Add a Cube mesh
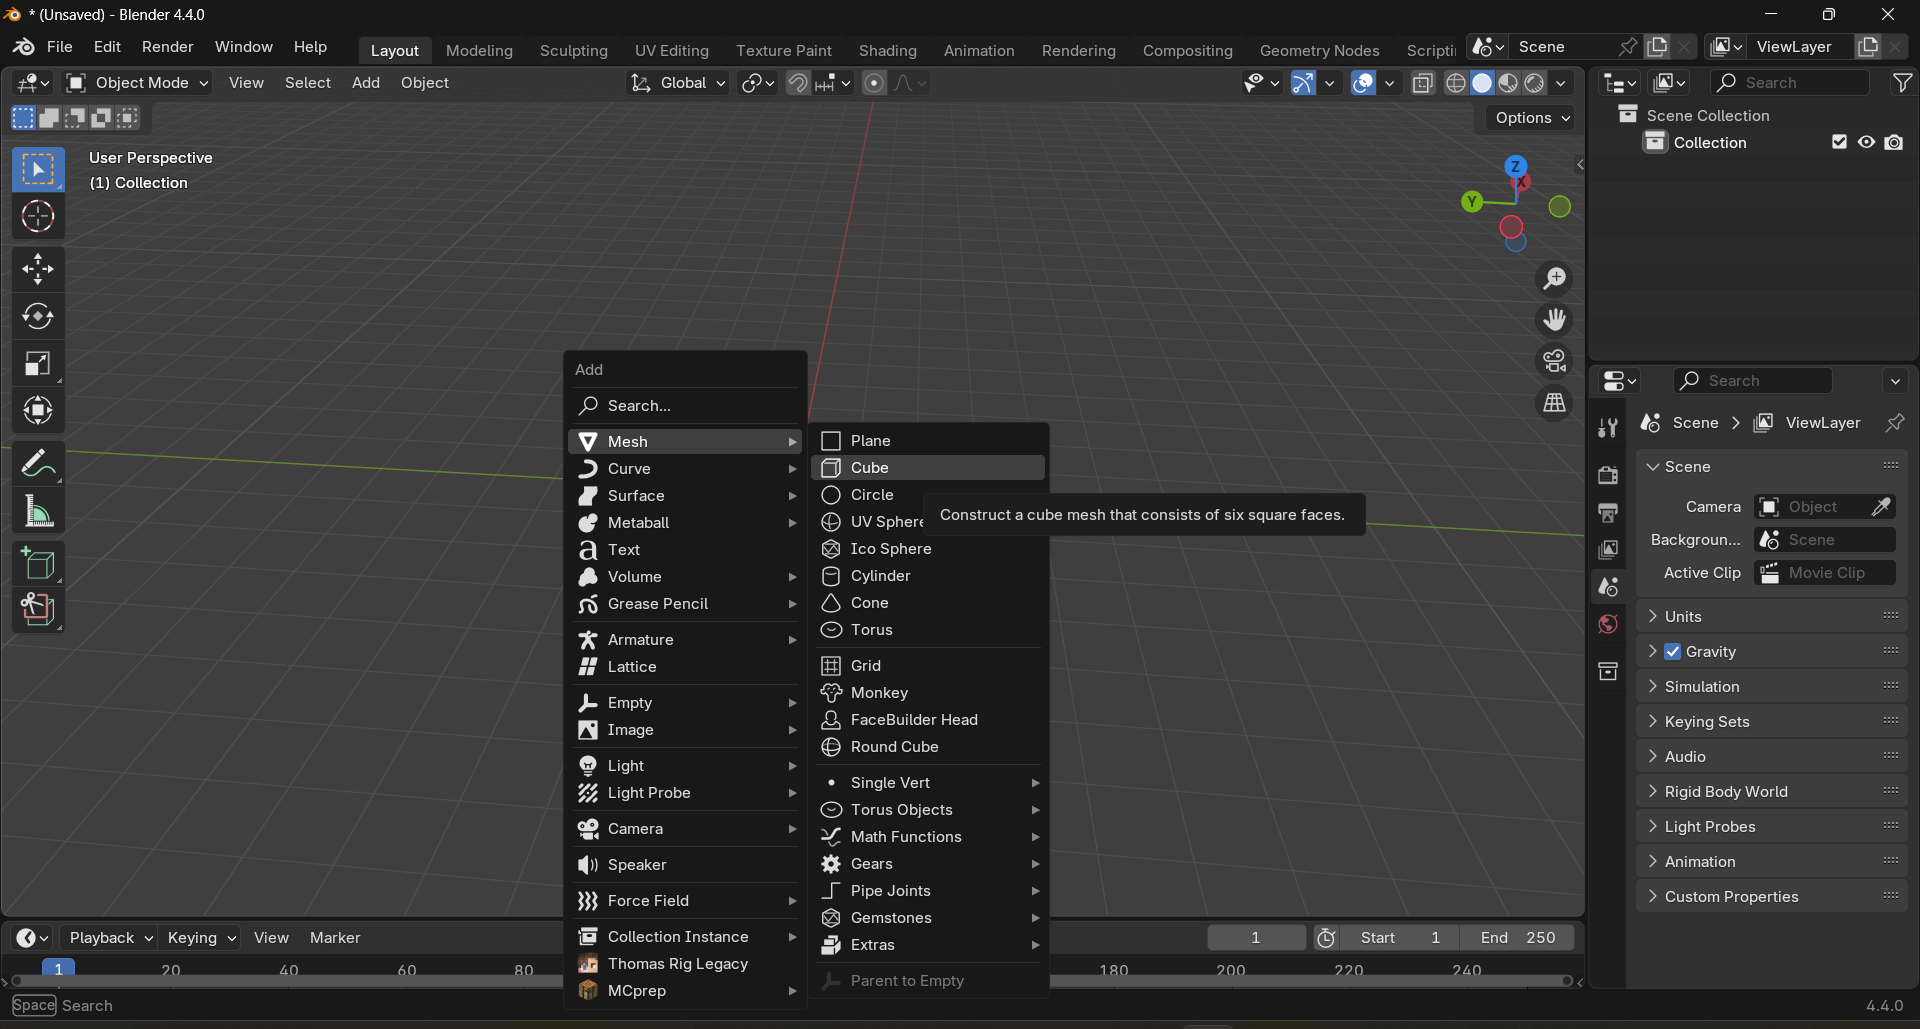Screen dimensions: 1920x1029 coord(929,468)
